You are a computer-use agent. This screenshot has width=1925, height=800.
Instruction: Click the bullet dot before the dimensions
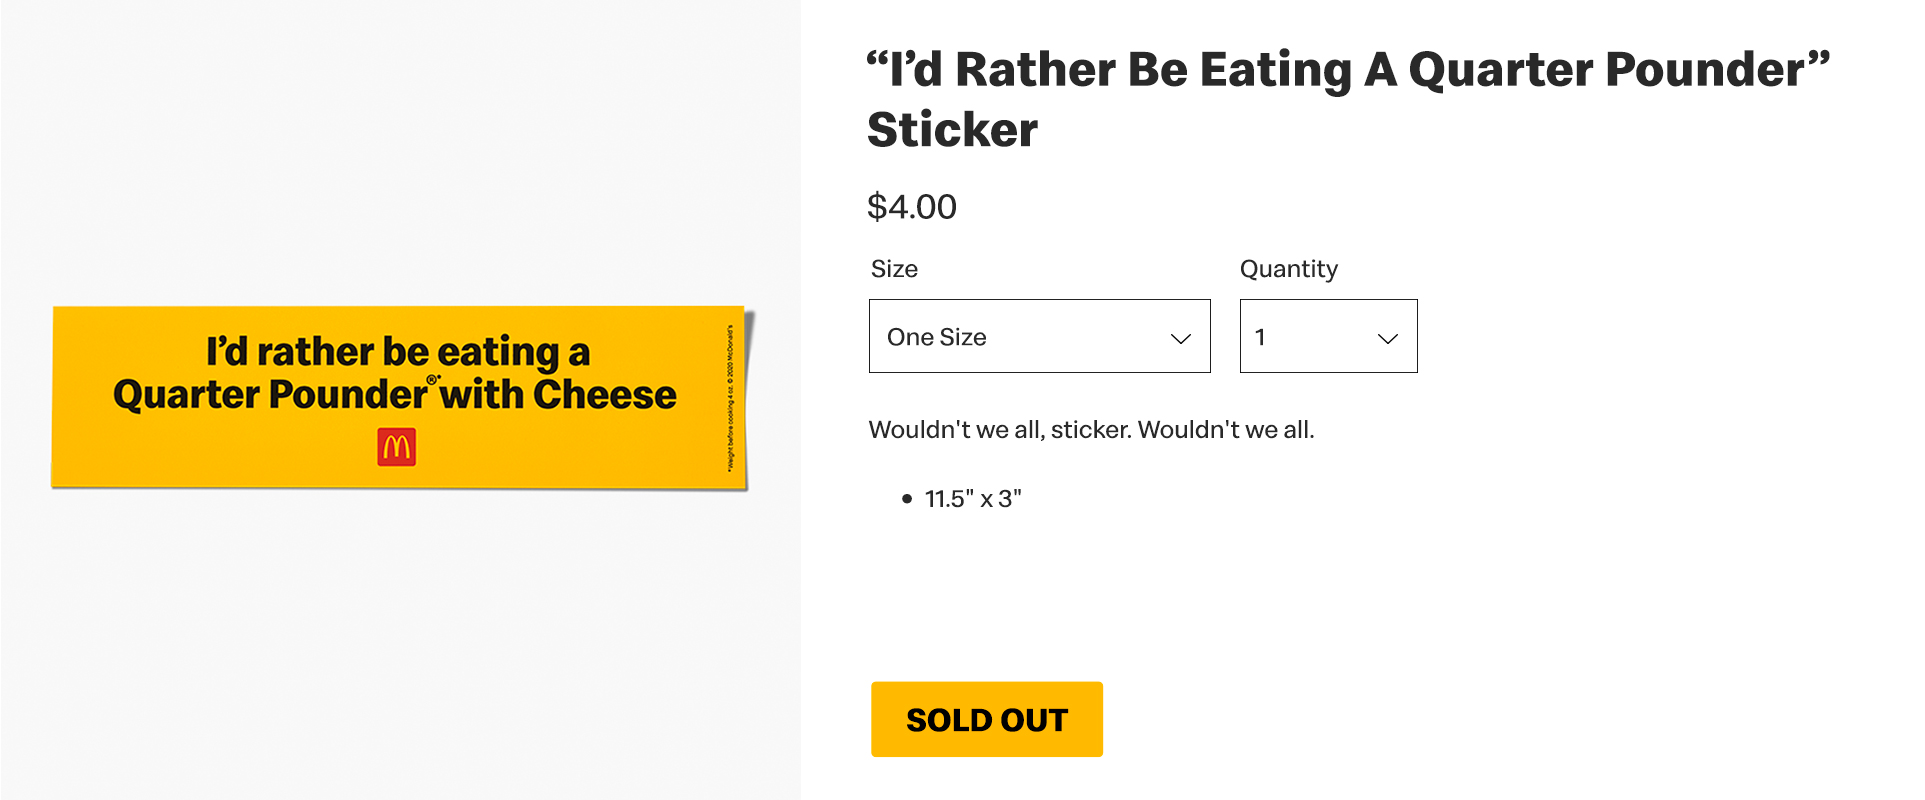click(x=907, y=498)
